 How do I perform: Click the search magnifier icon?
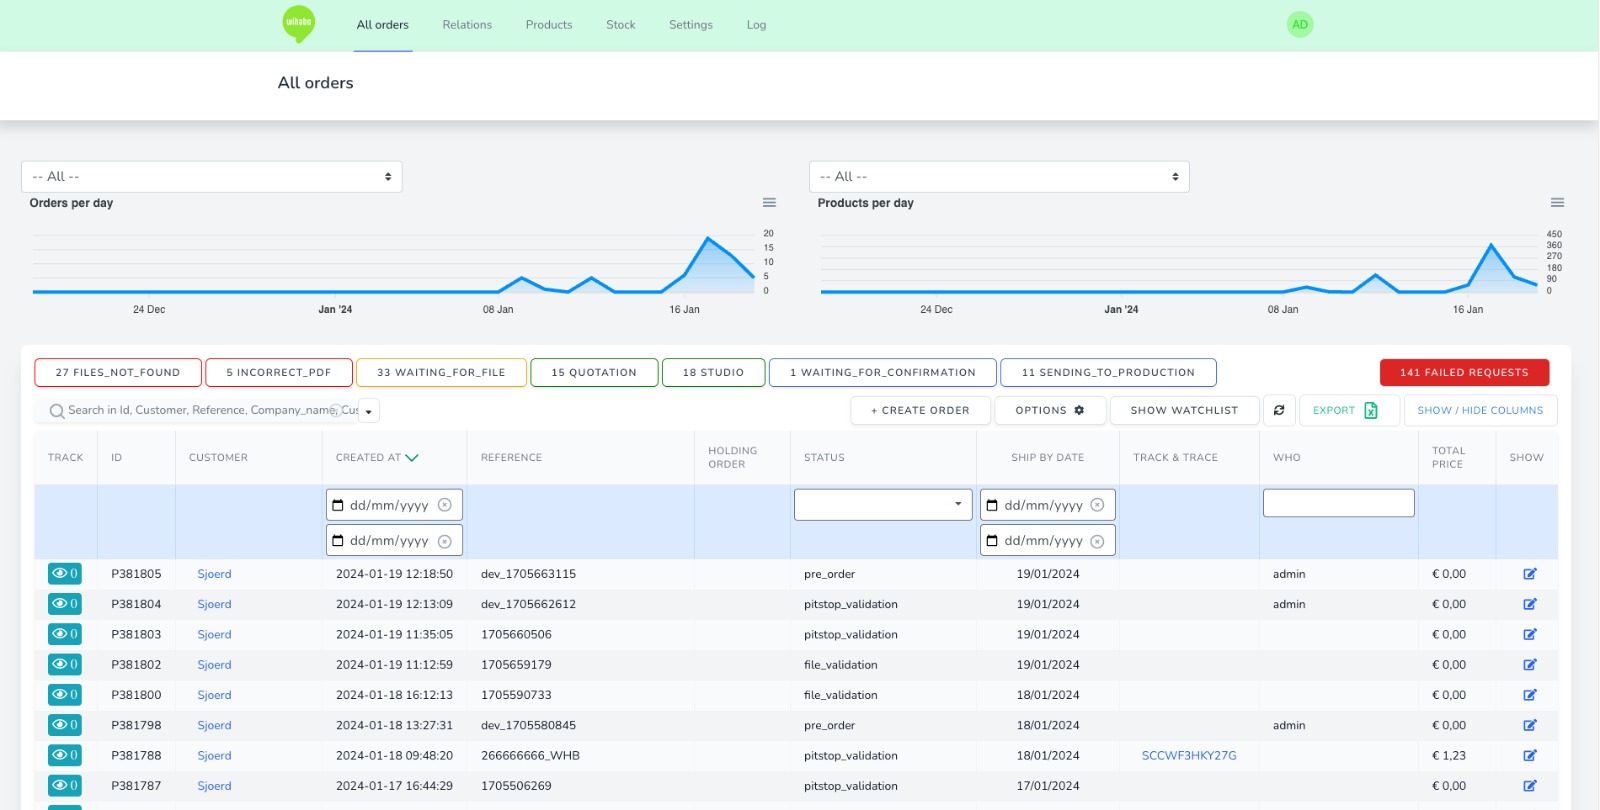(x=57, y=411)
